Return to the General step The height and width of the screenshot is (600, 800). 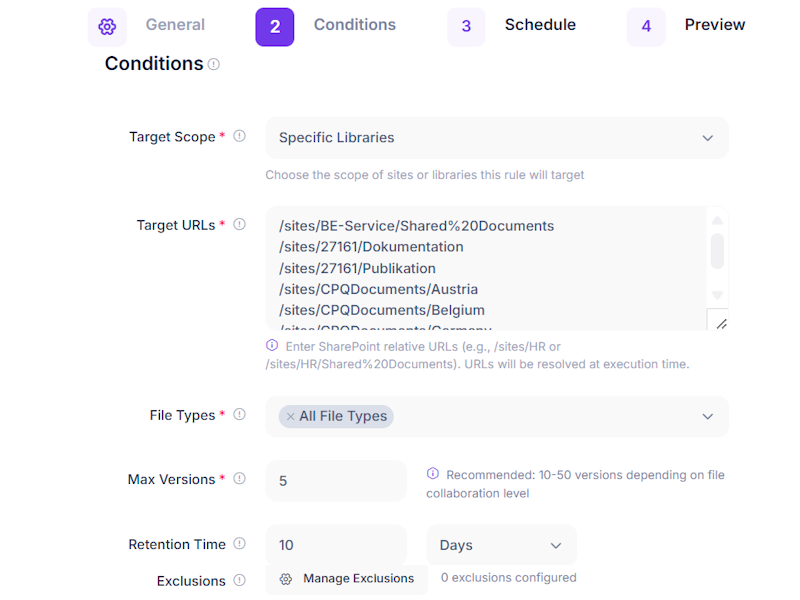[175, 25]
